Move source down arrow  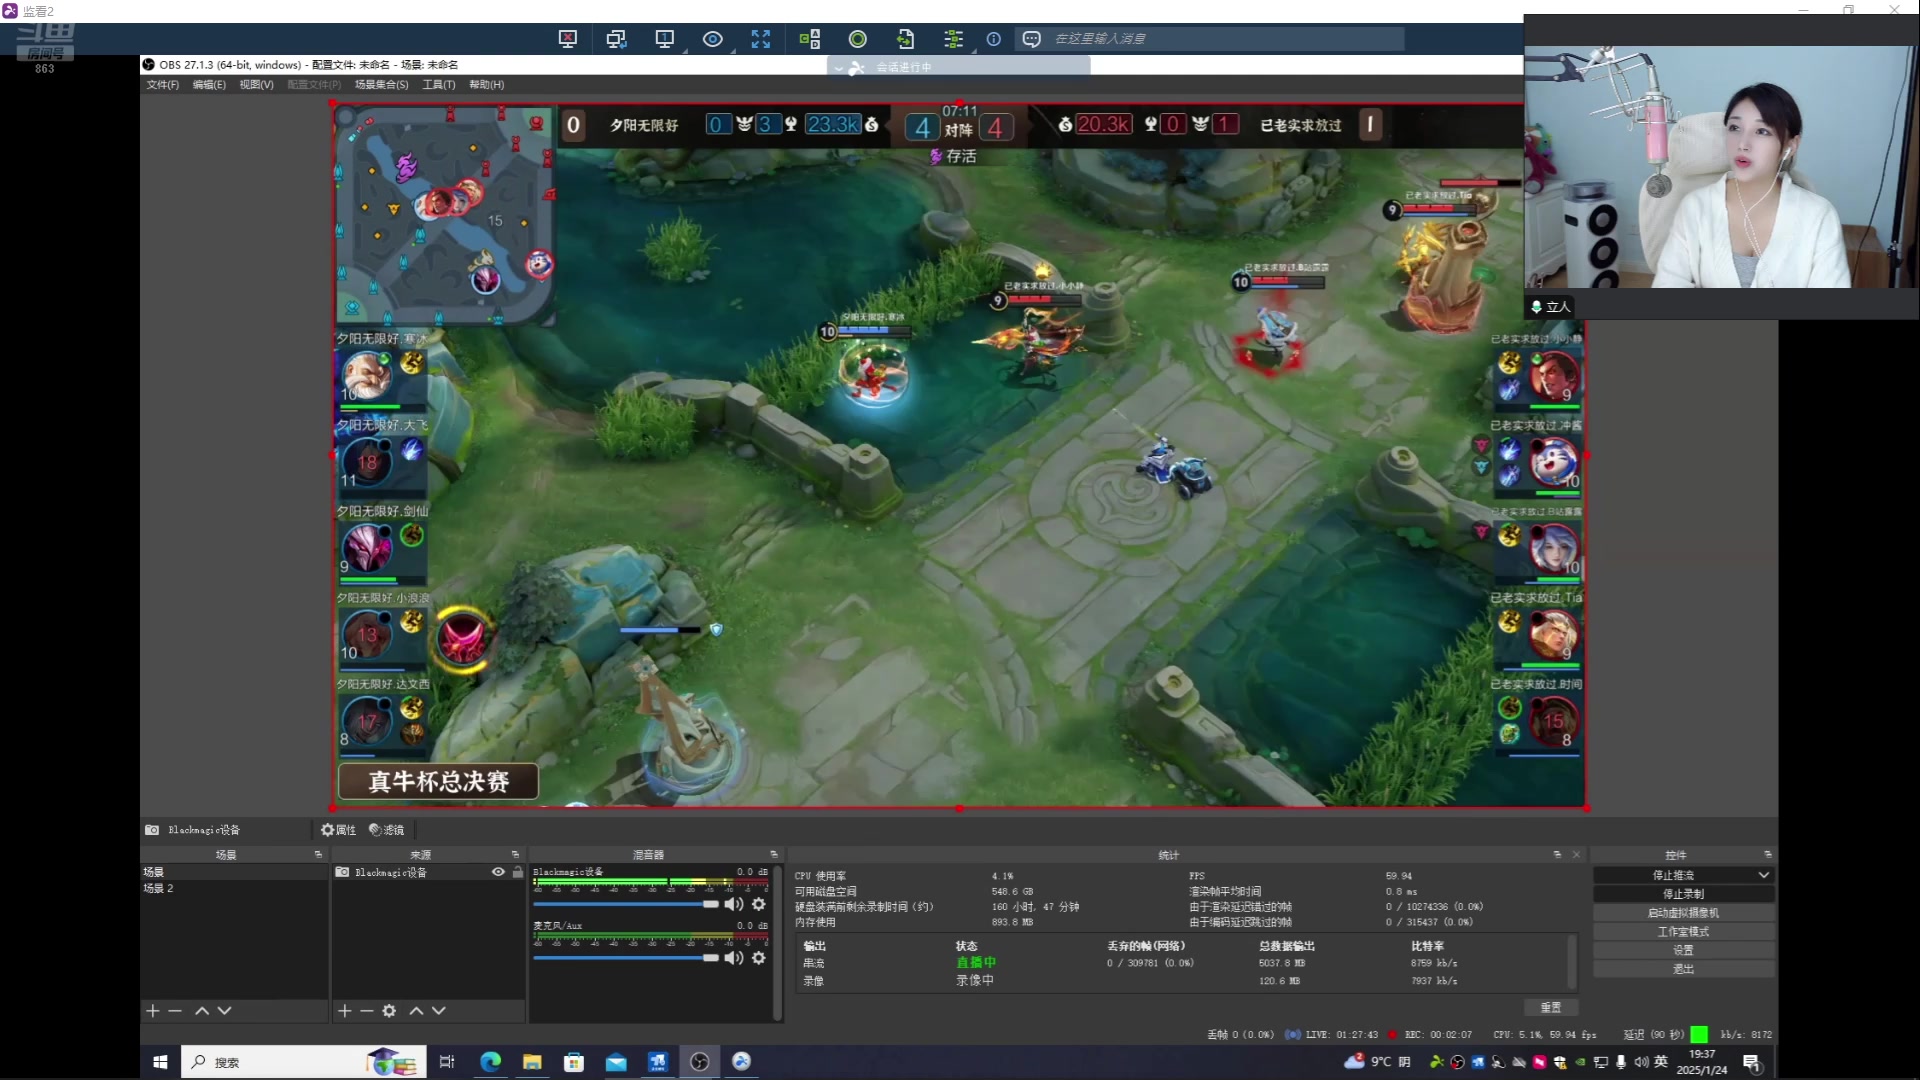438,1012
